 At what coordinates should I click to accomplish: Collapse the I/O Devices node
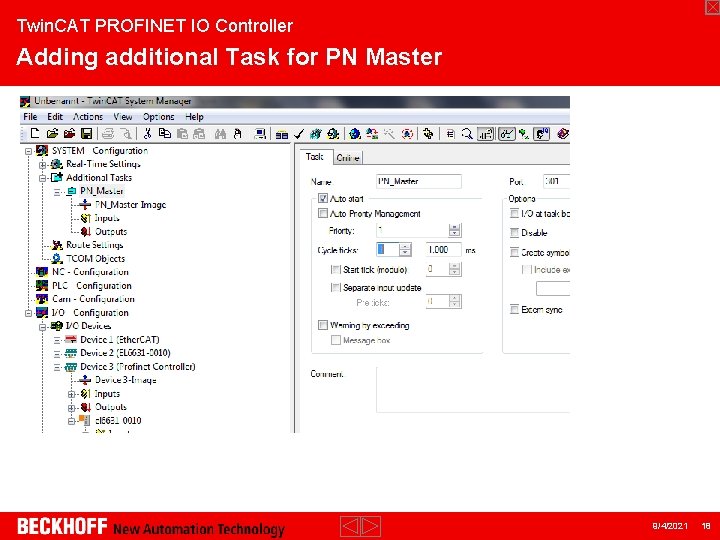tap(43, 326)
